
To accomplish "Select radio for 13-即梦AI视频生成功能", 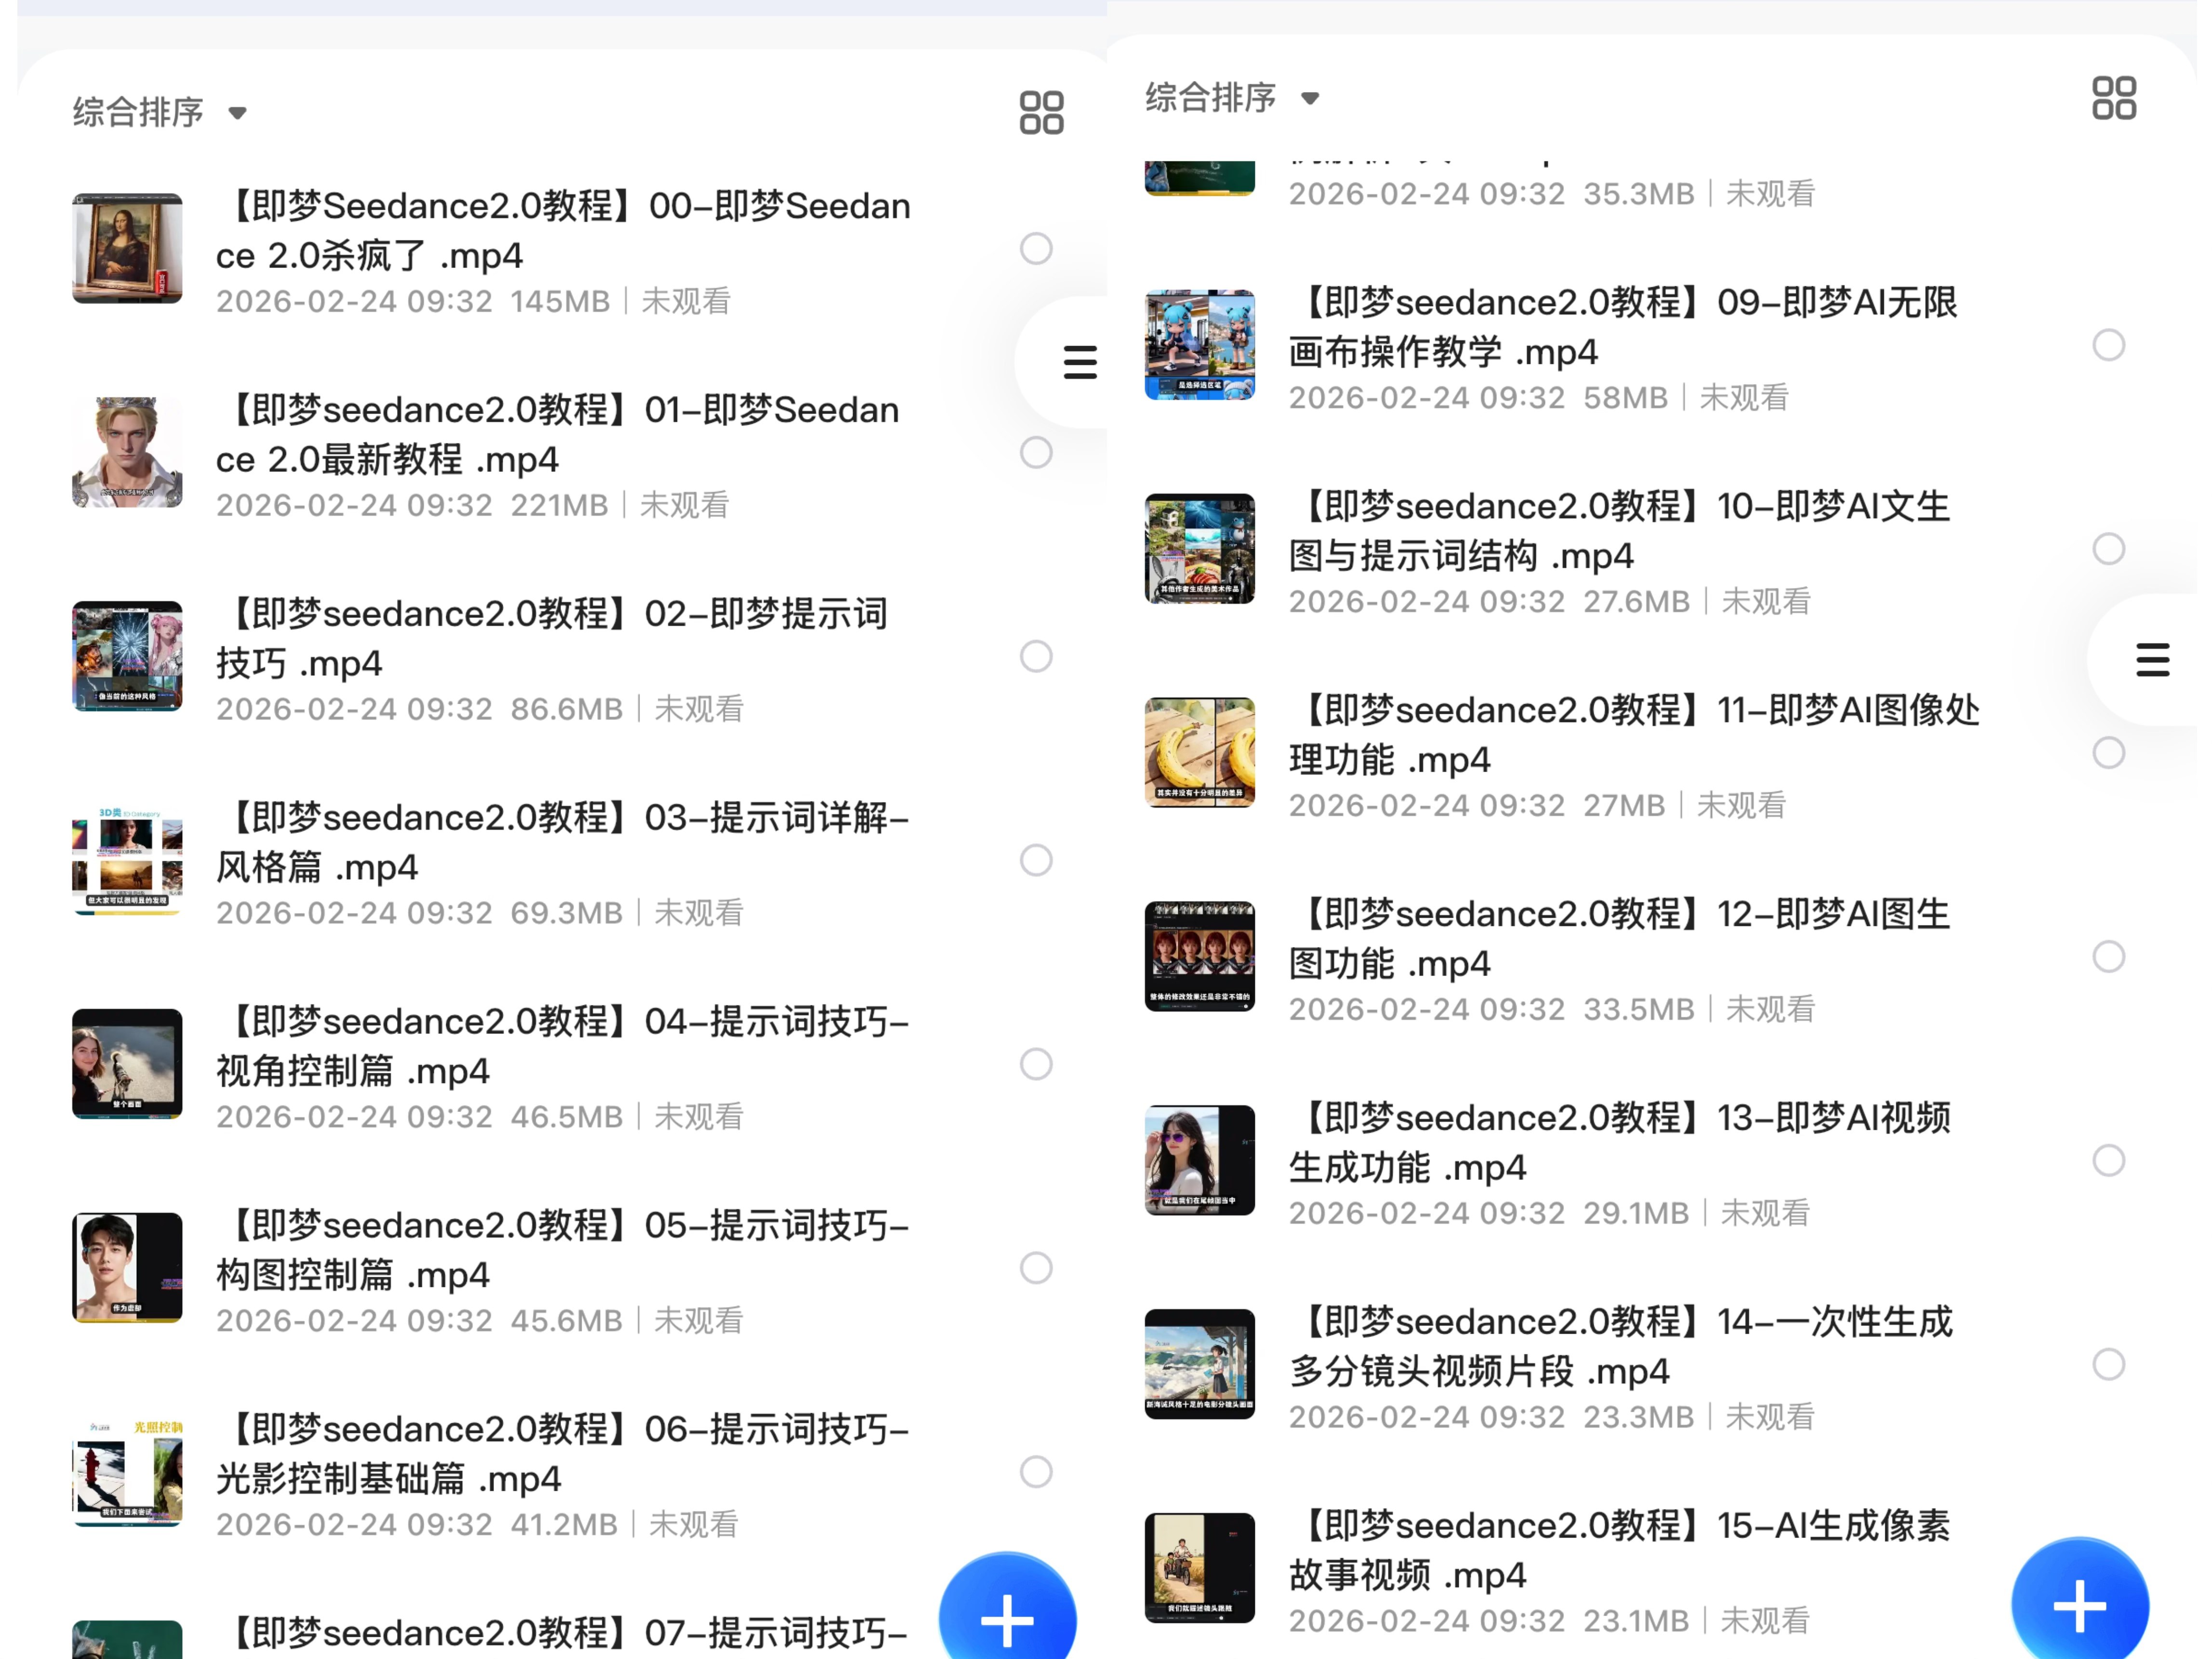I will 2108,1160.
